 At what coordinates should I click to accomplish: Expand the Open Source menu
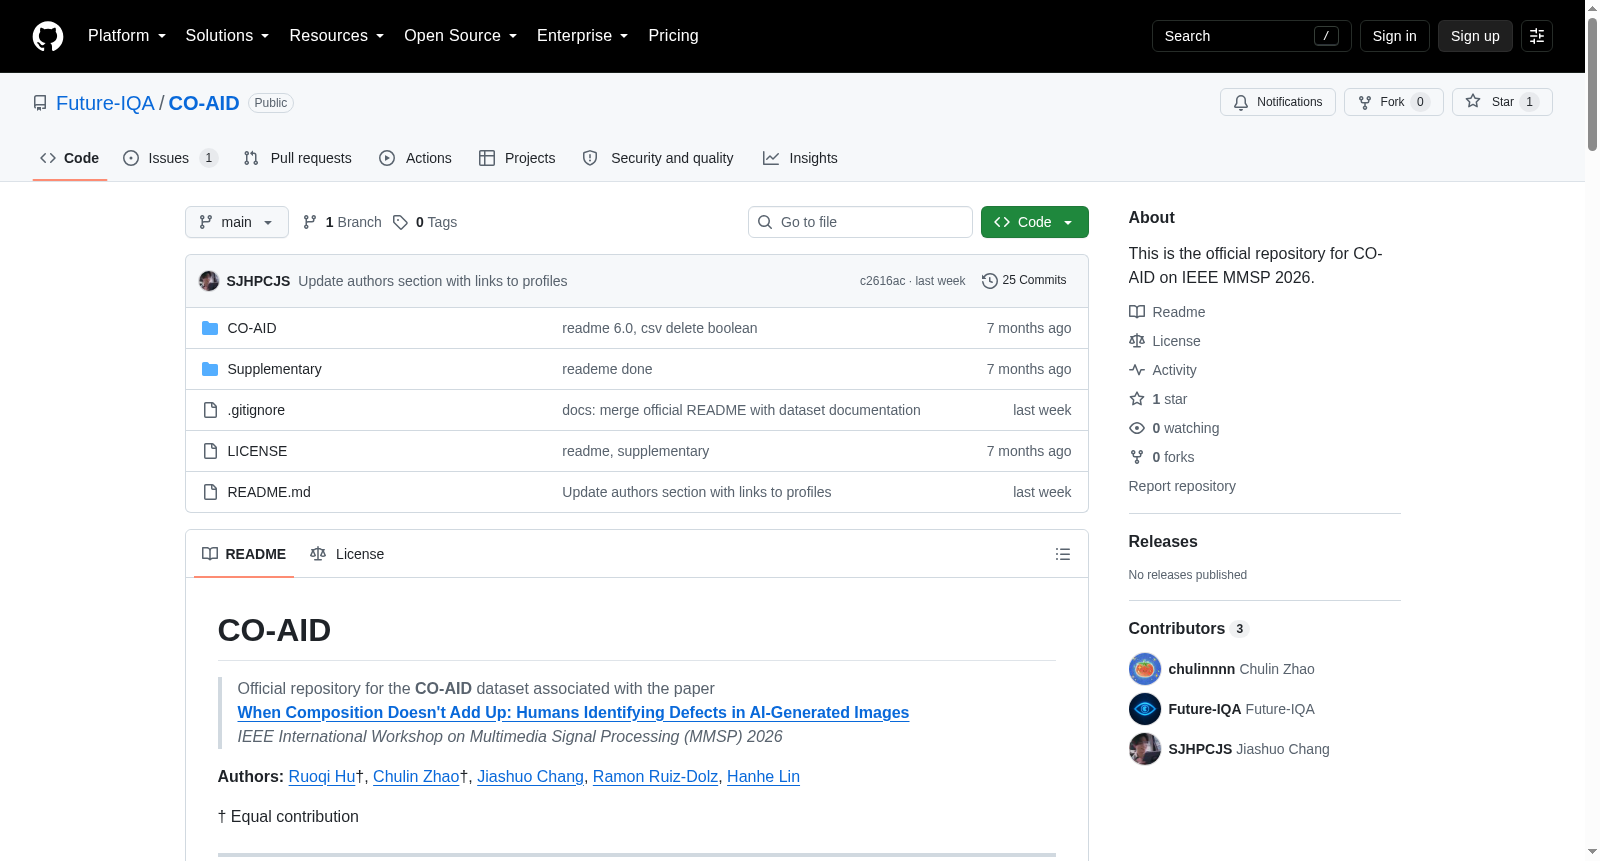click(x=460, y=36)
